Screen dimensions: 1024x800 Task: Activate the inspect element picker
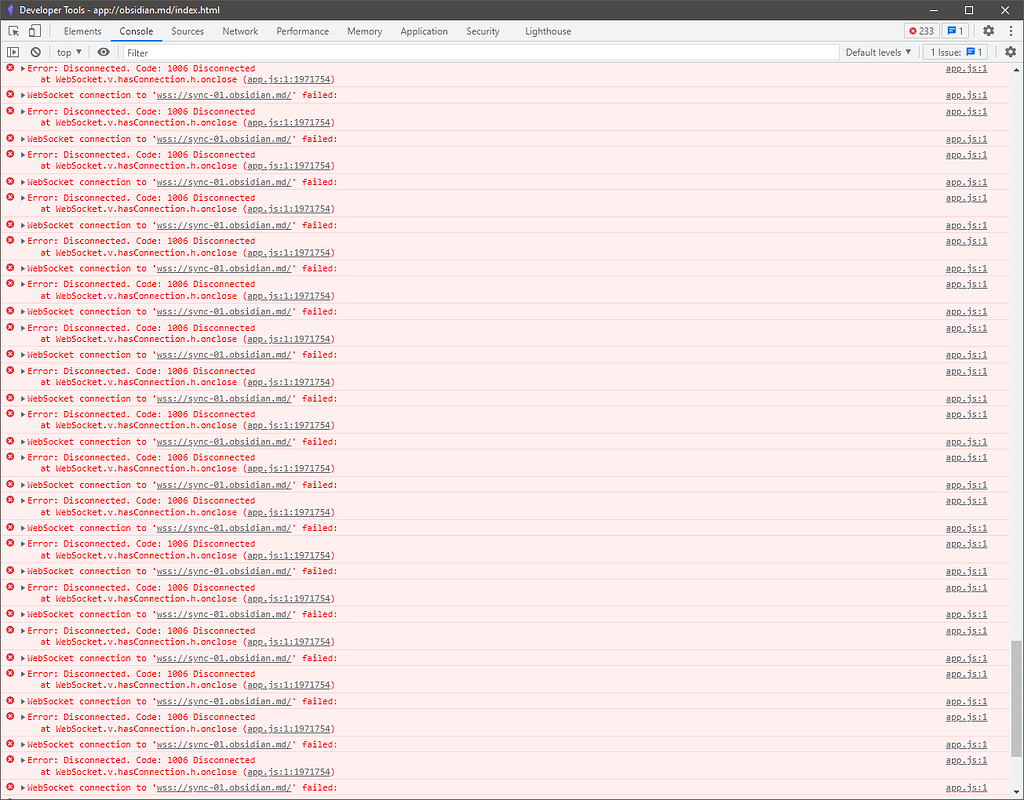pyautogui.click(x=13, y=31)
